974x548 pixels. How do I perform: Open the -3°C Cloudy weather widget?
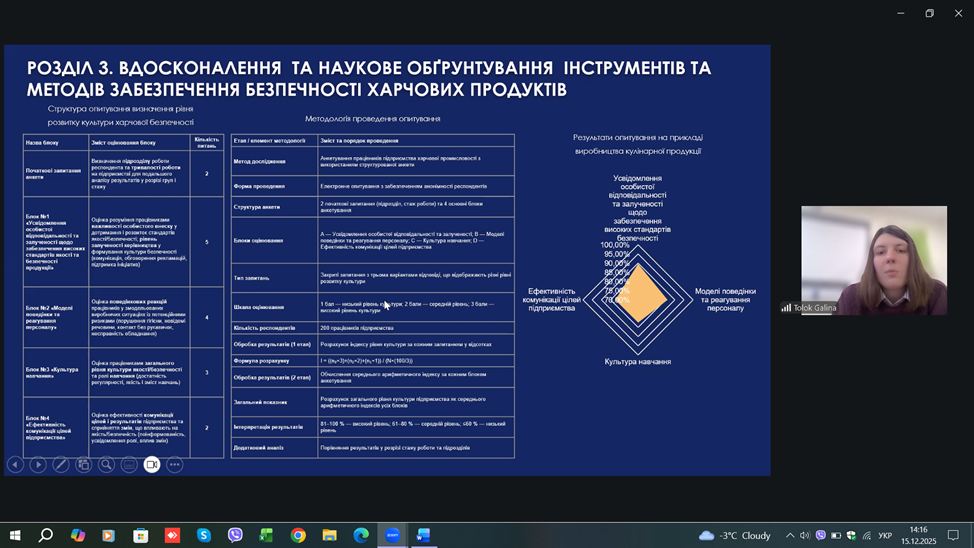click(735, 536)
